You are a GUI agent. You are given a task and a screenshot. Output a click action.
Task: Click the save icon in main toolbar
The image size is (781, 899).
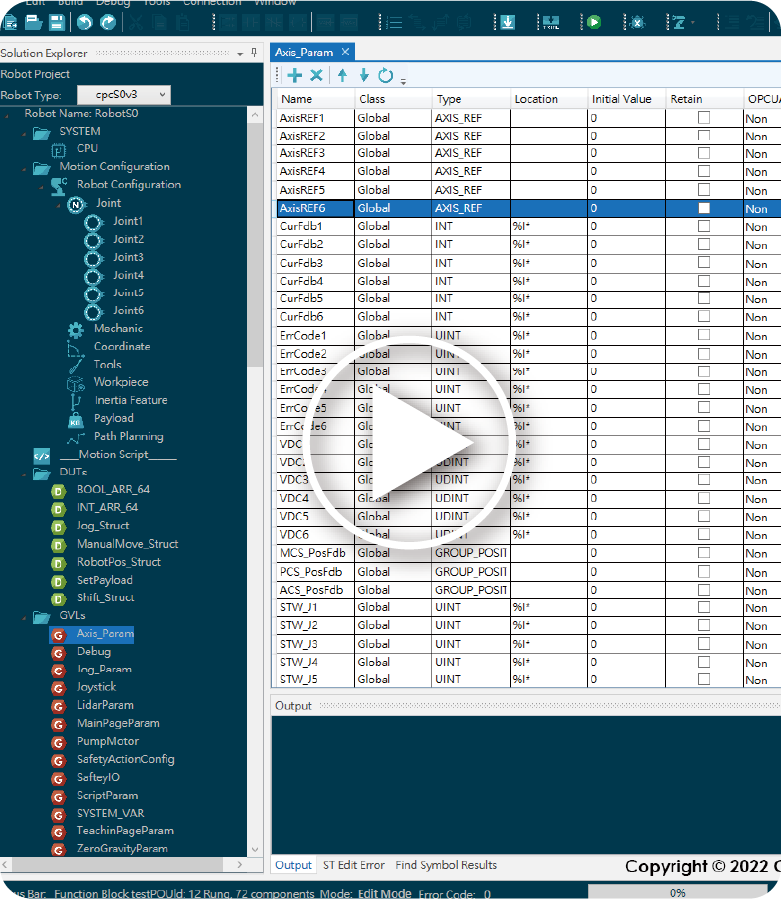[x=58, y=21]
